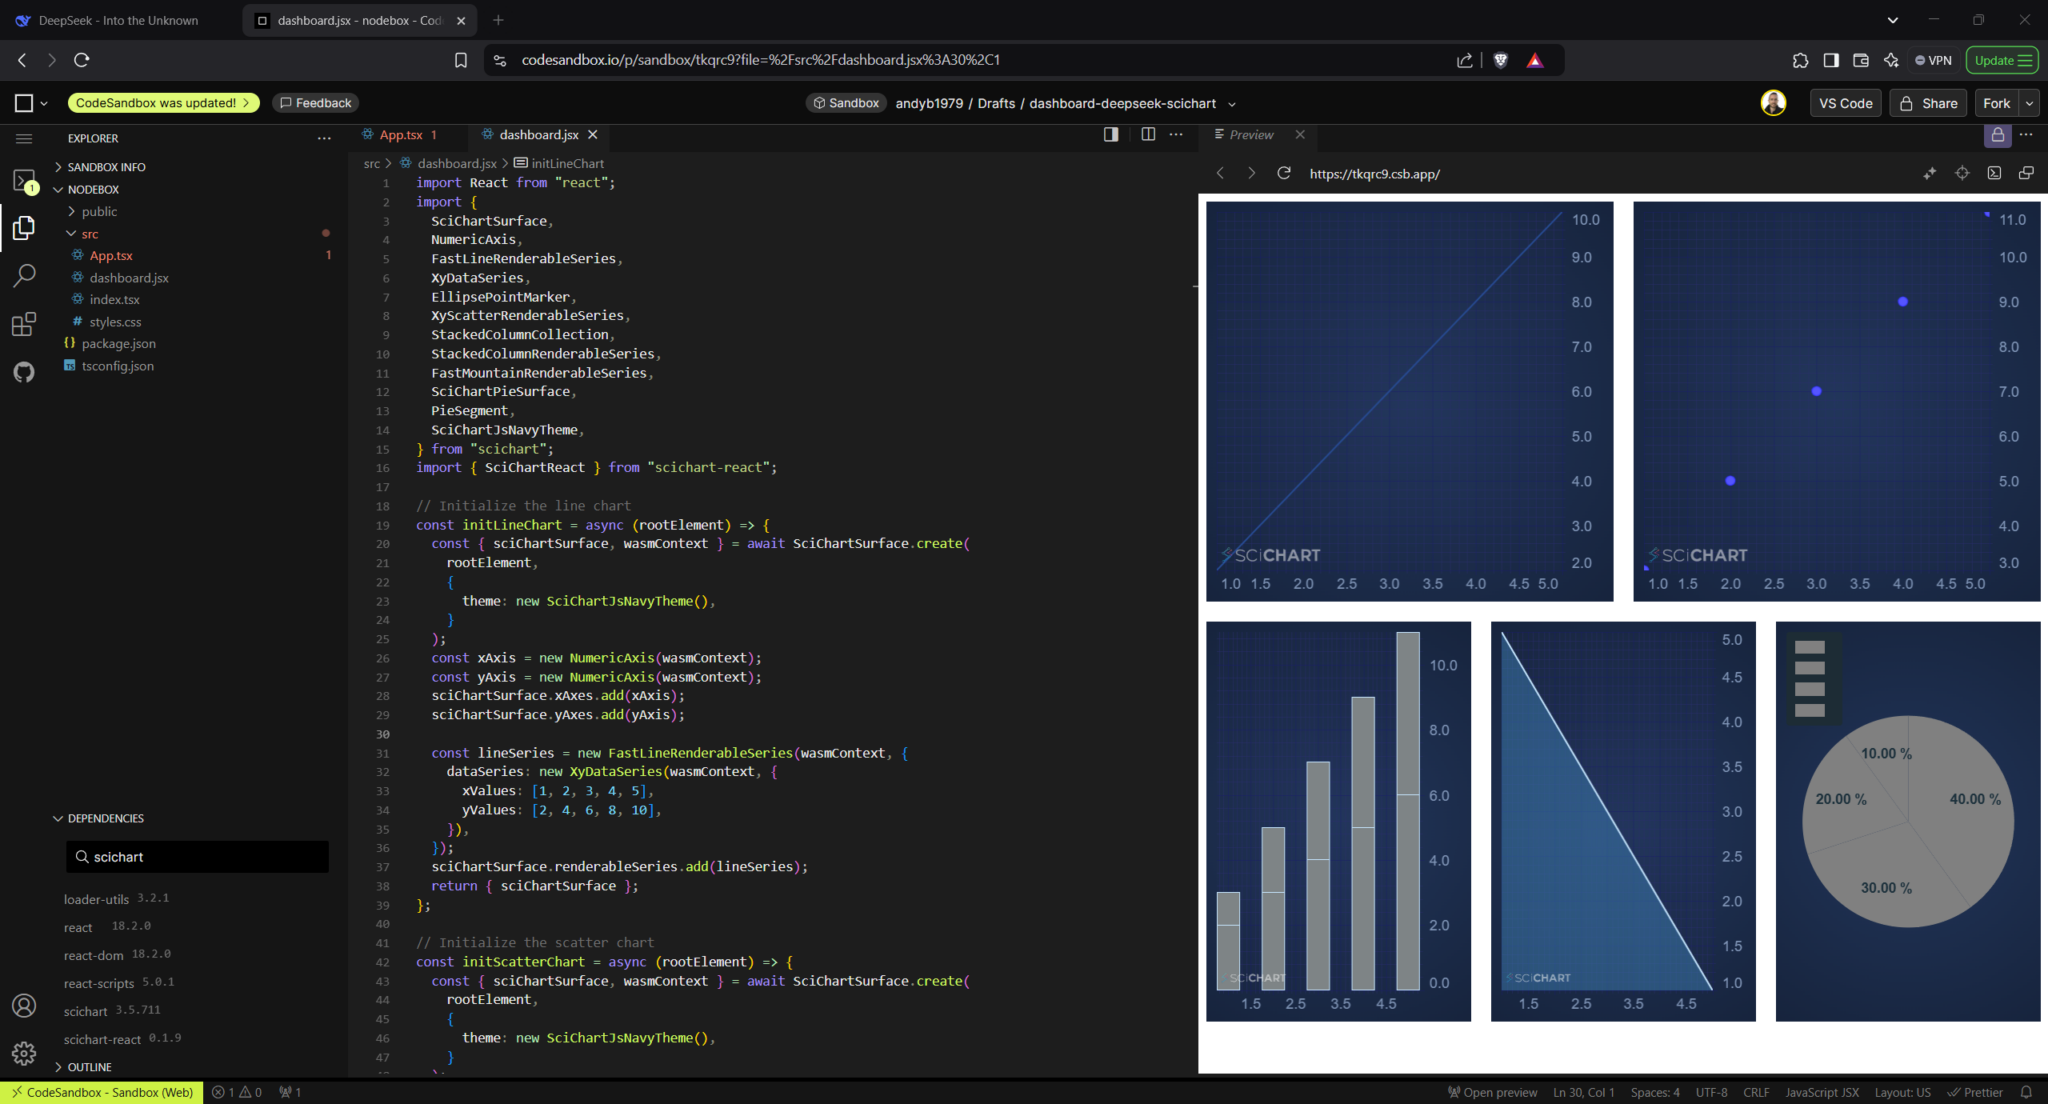Open the Explorer files icon in activity bar
The height and width of the screenshot is (1104, 2048).
(x=24, y=228)
